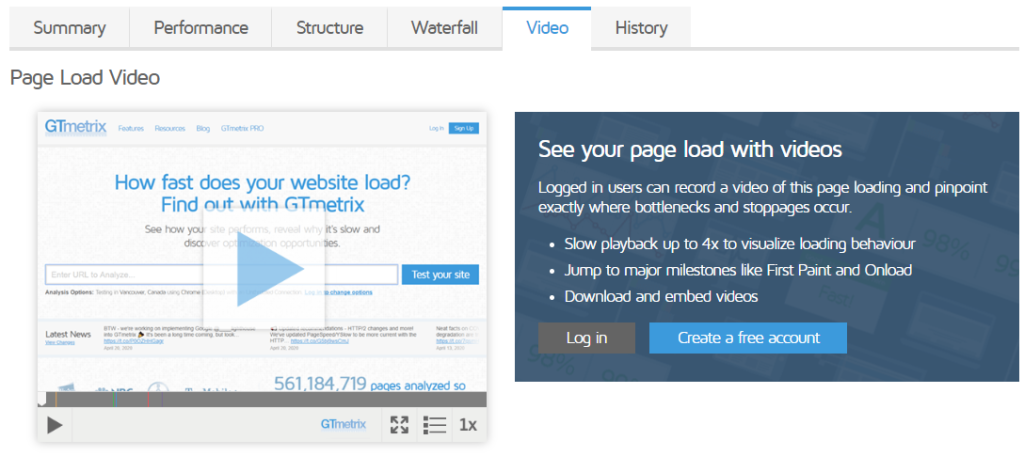The image size is (1024, 456).
Task: View the History tab
Action: click(x=641, y=28)
